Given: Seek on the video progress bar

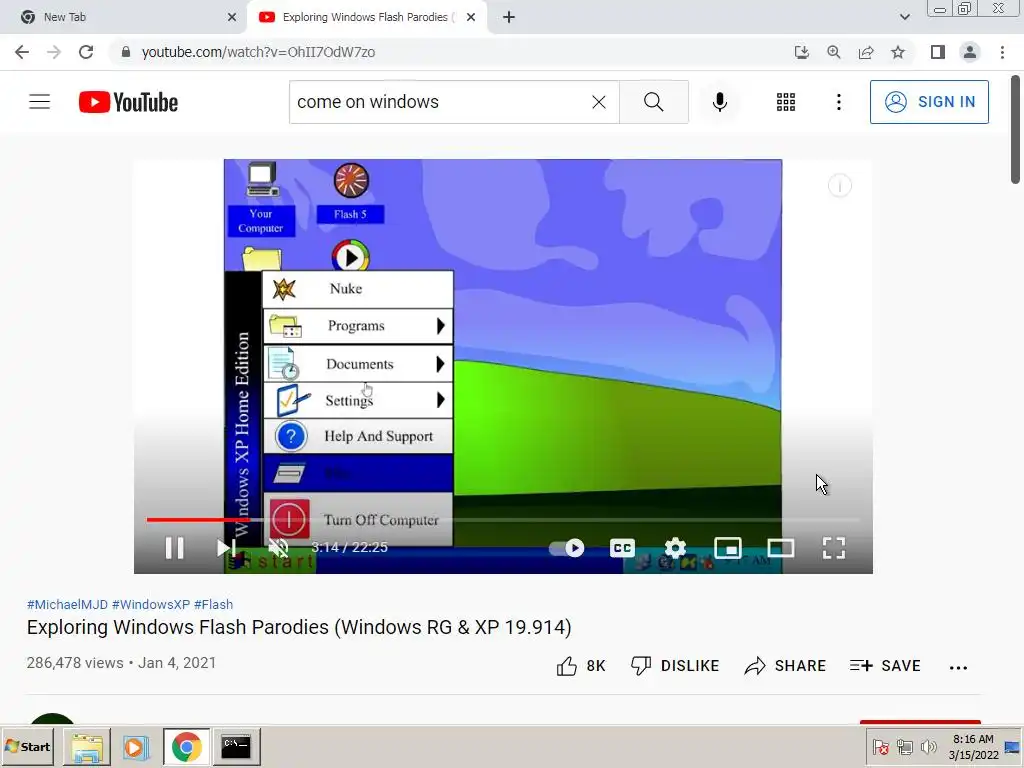Looking at the screenshot, I should click(503, 520).
